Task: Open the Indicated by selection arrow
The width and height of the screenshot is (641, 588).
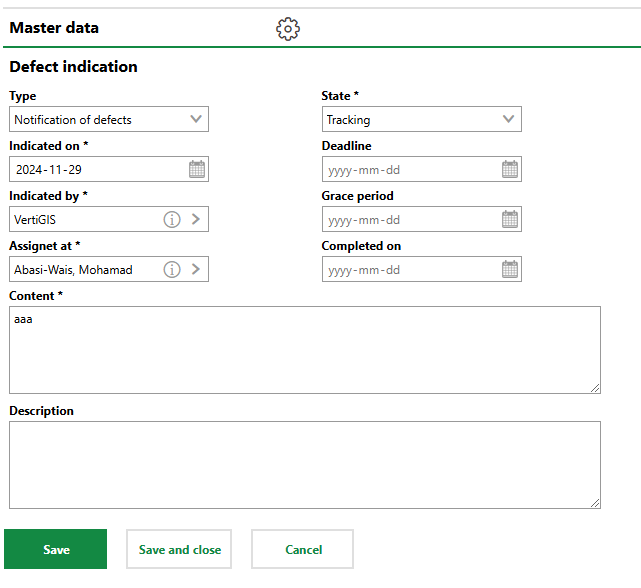Action: [195, 220]
